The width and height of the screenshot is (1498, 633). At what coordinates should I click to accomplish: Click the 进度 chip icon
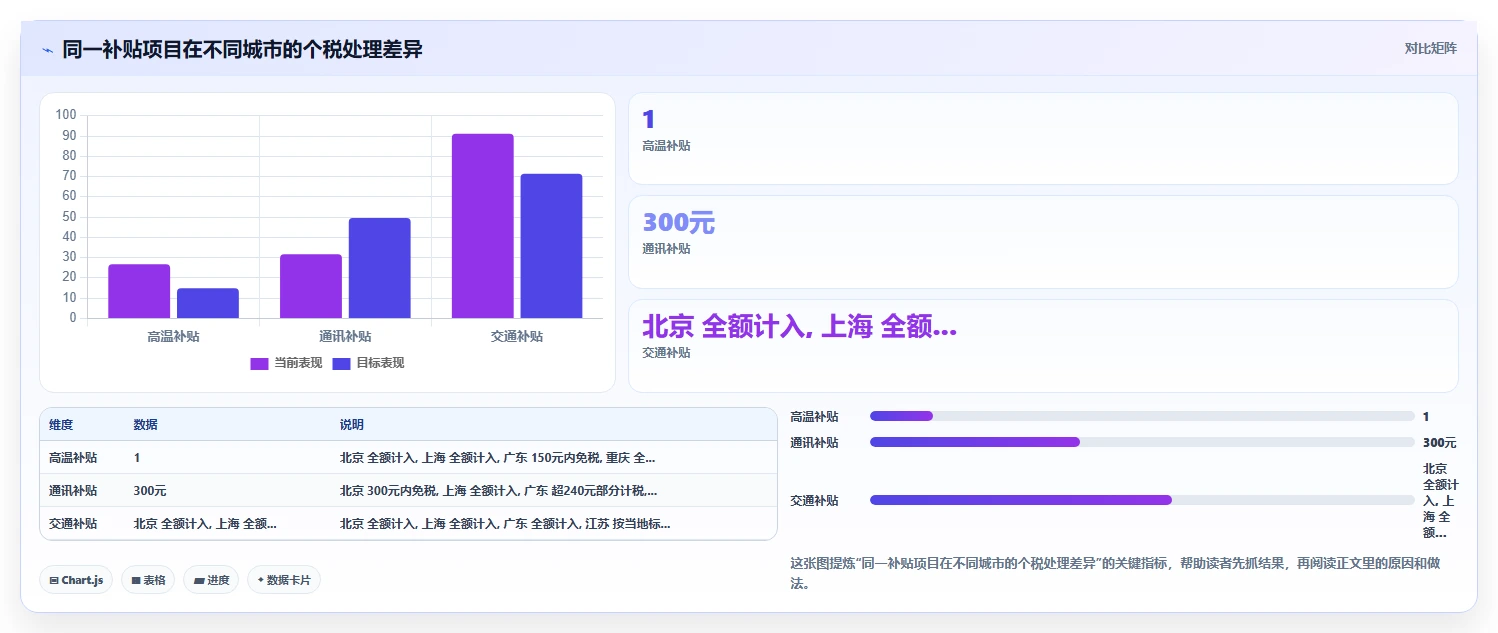[199, 580]
